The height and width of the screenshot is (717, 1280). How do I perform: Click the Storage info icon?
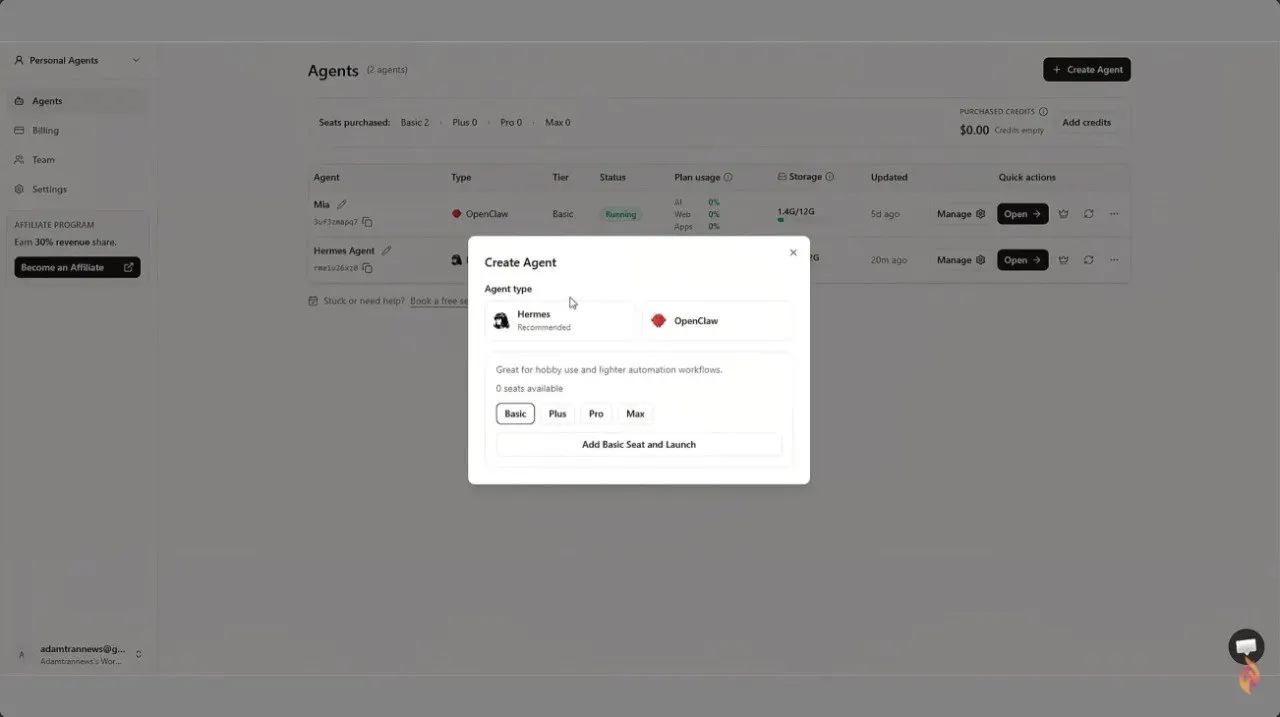pyautogui.click(x=830, y=177)
